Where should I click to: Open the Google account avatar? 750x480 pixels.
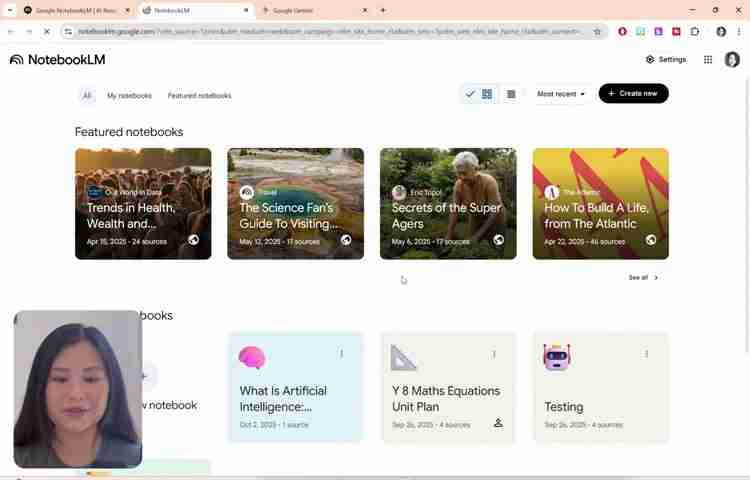point(732,59)
